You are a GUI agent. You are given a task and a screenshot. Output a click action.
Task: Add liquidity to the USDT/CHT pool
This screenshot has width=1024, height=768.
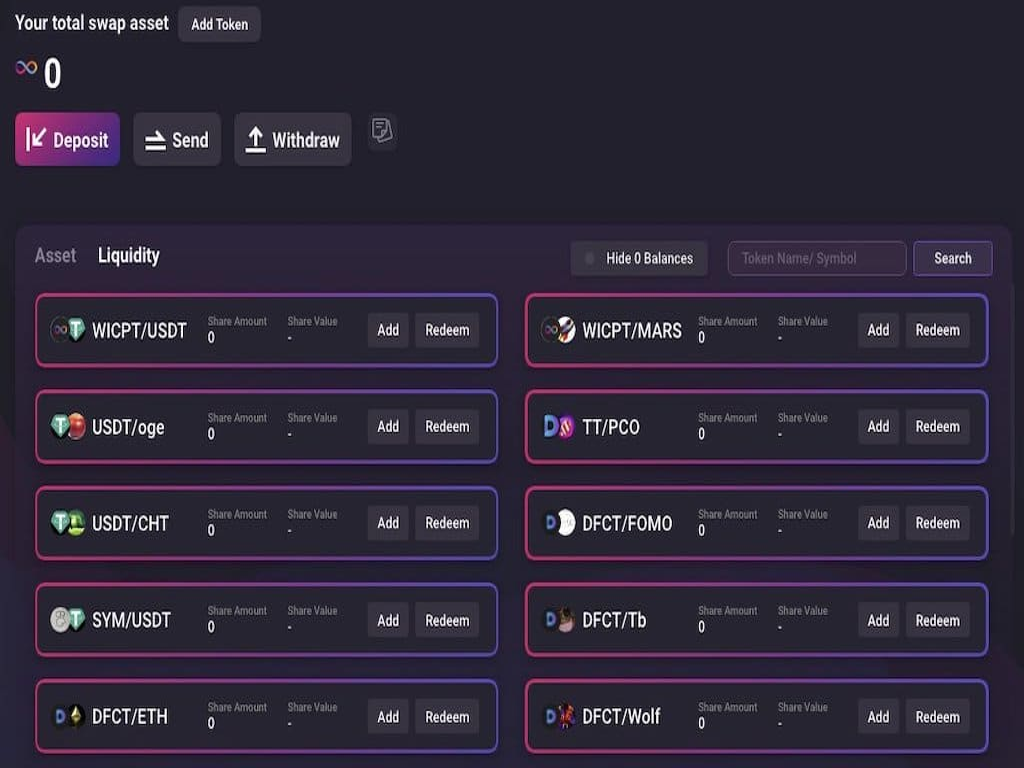click(388, 523)
